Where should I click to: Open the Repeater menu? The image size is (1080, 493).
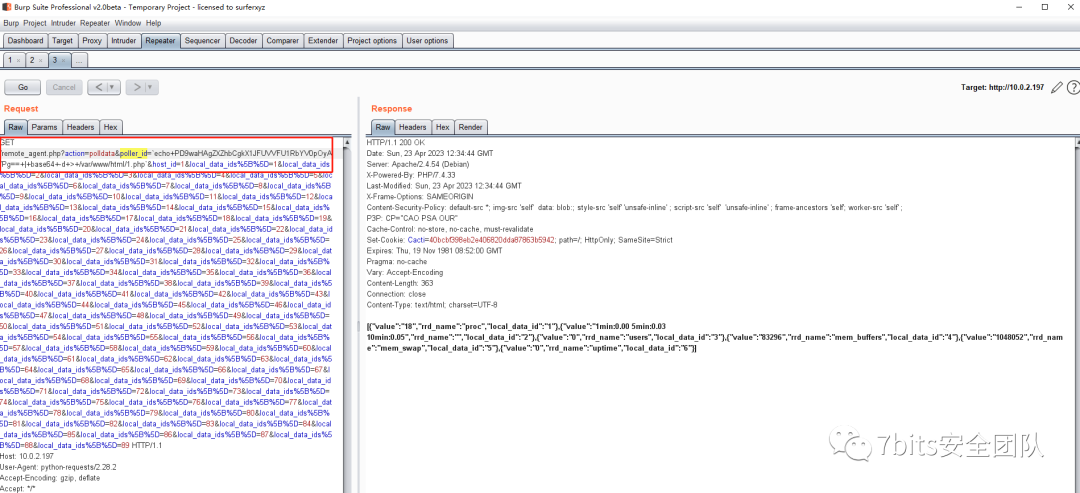point(95,23)
